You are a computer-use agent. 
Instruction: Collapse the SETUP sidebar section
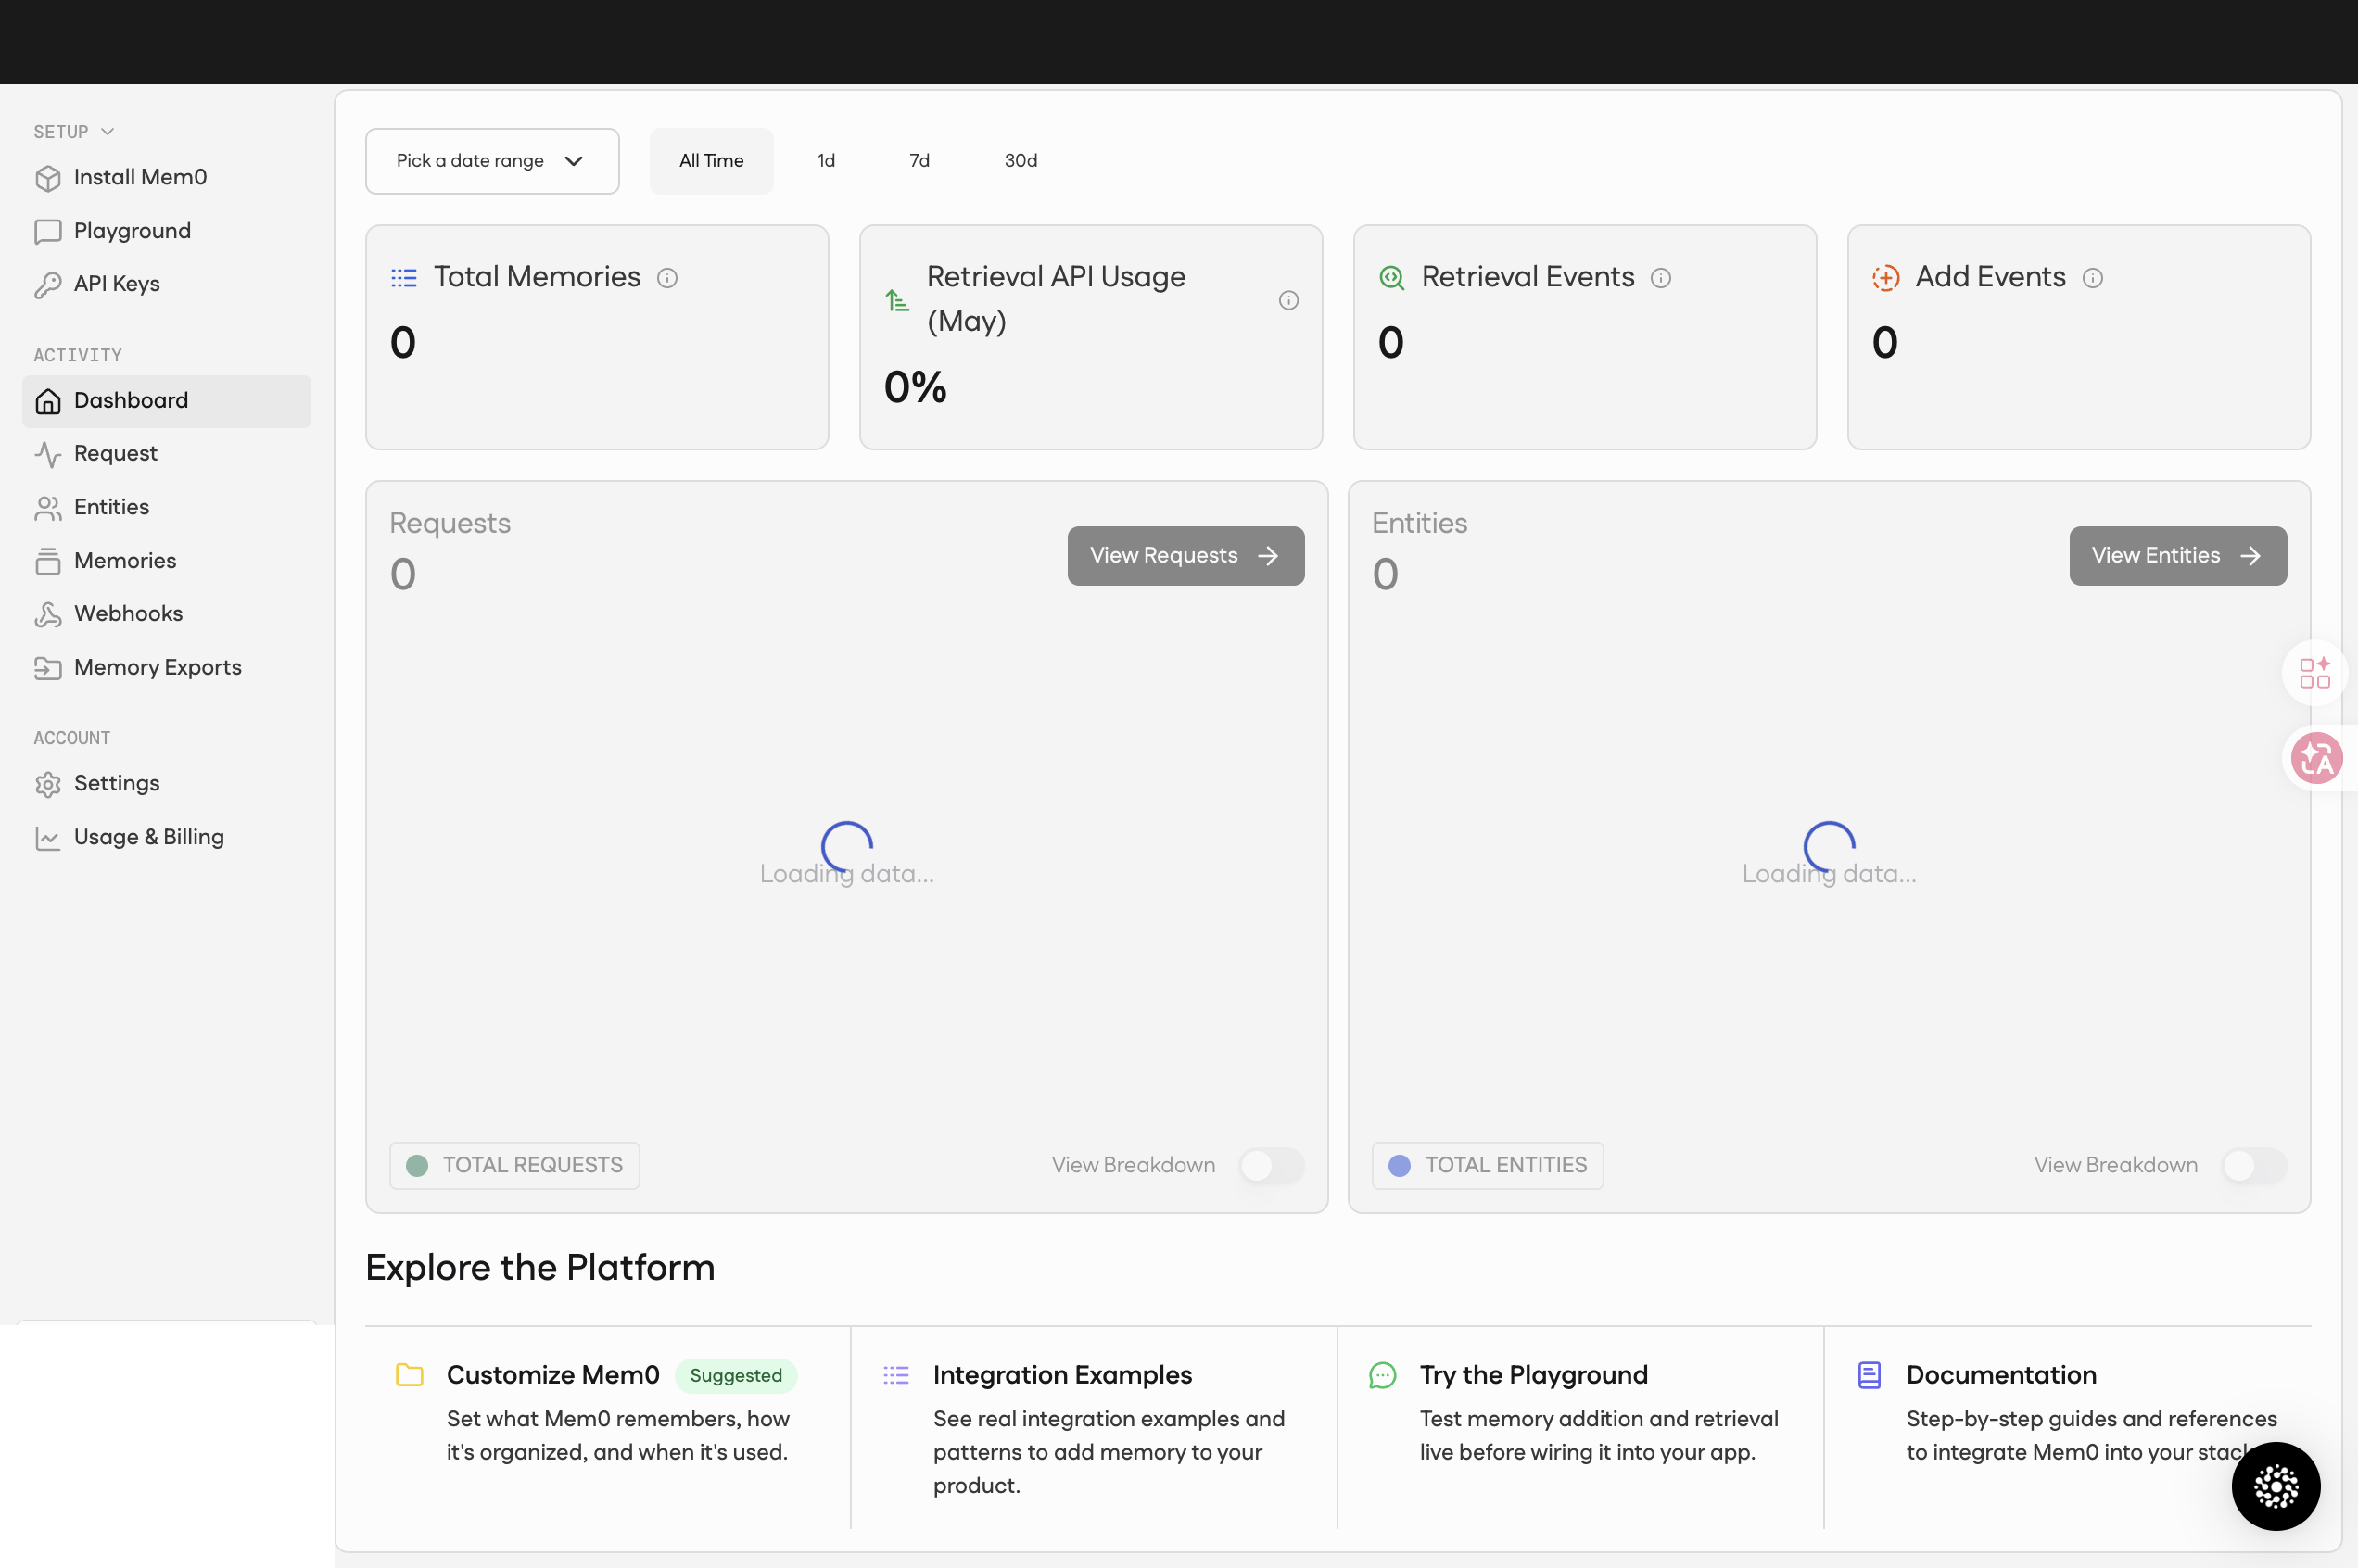point(74,132)
